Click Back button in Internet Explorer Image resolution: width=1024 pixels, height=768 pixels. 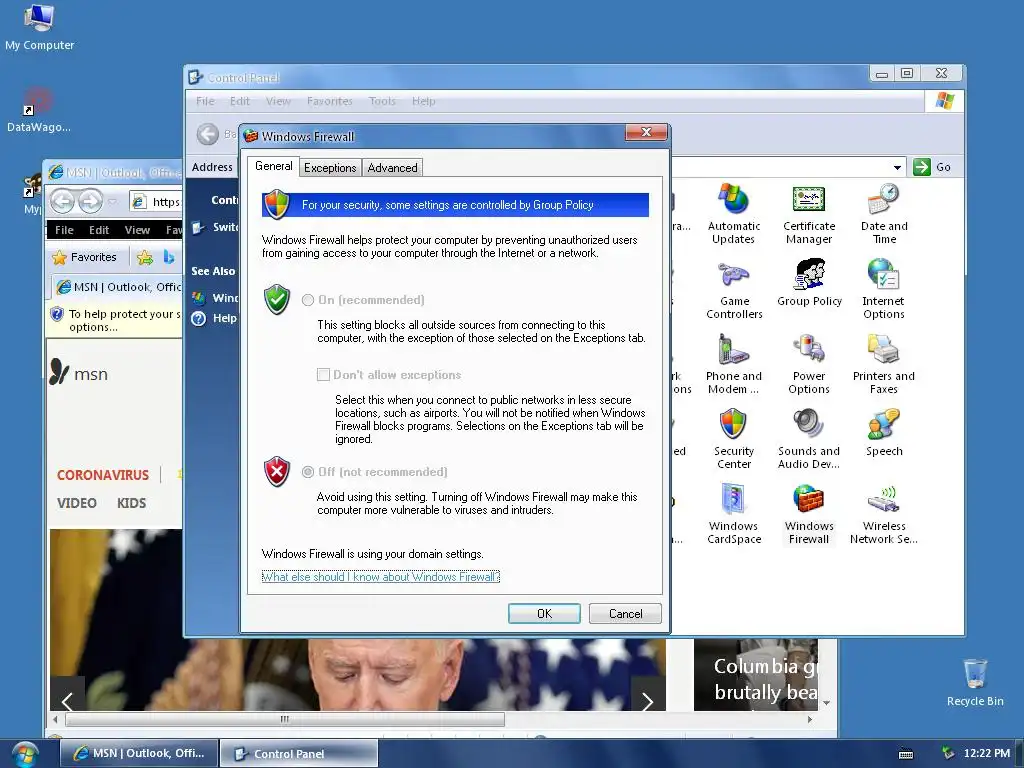(x=62, y=201)
